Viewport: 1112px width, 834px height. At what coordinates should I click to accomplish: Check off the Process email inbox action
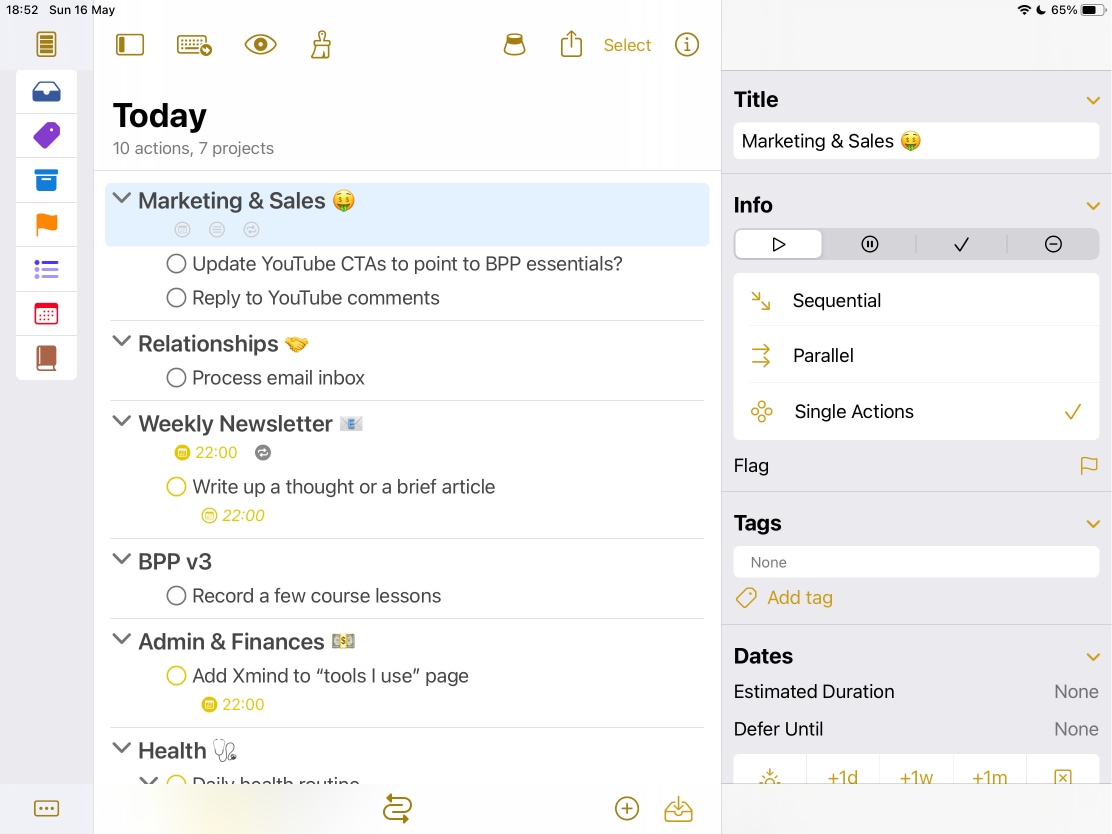pyautogui.click(x=176, y=378)
